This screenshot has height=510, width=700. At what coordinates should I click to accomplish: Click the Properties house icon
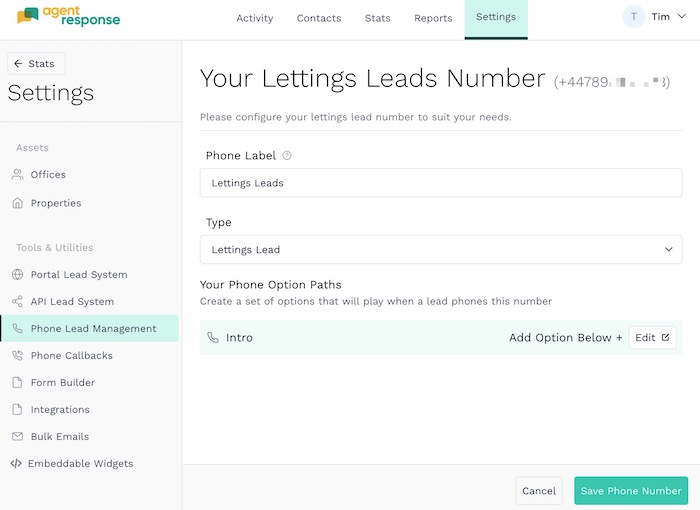pos(17,203)
